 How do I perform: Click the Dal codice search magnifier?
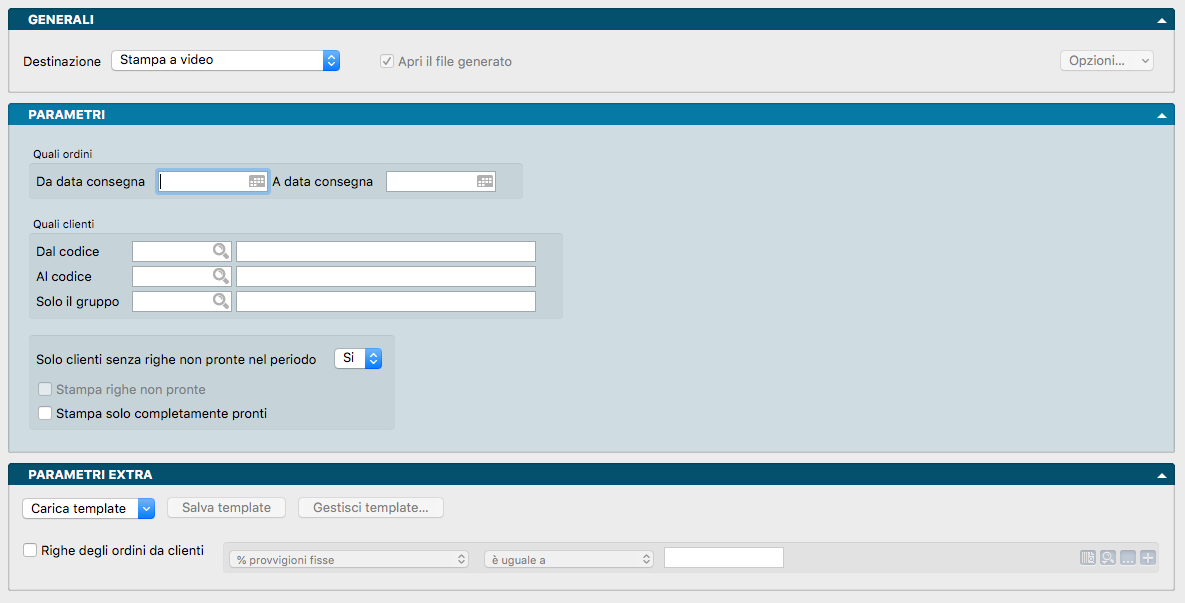pos(220,251)
